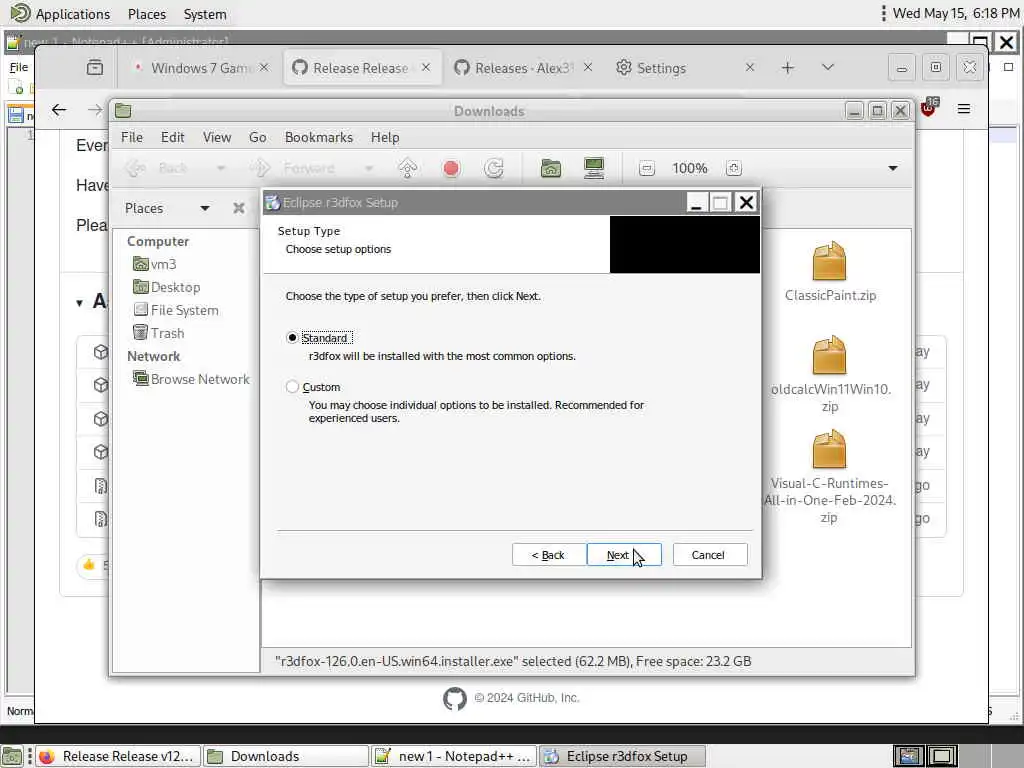Switch to Release Release v12 taskbar item
Image resolution: width=1024 pixels, height=768 pixels.
[x=118, y=756]
